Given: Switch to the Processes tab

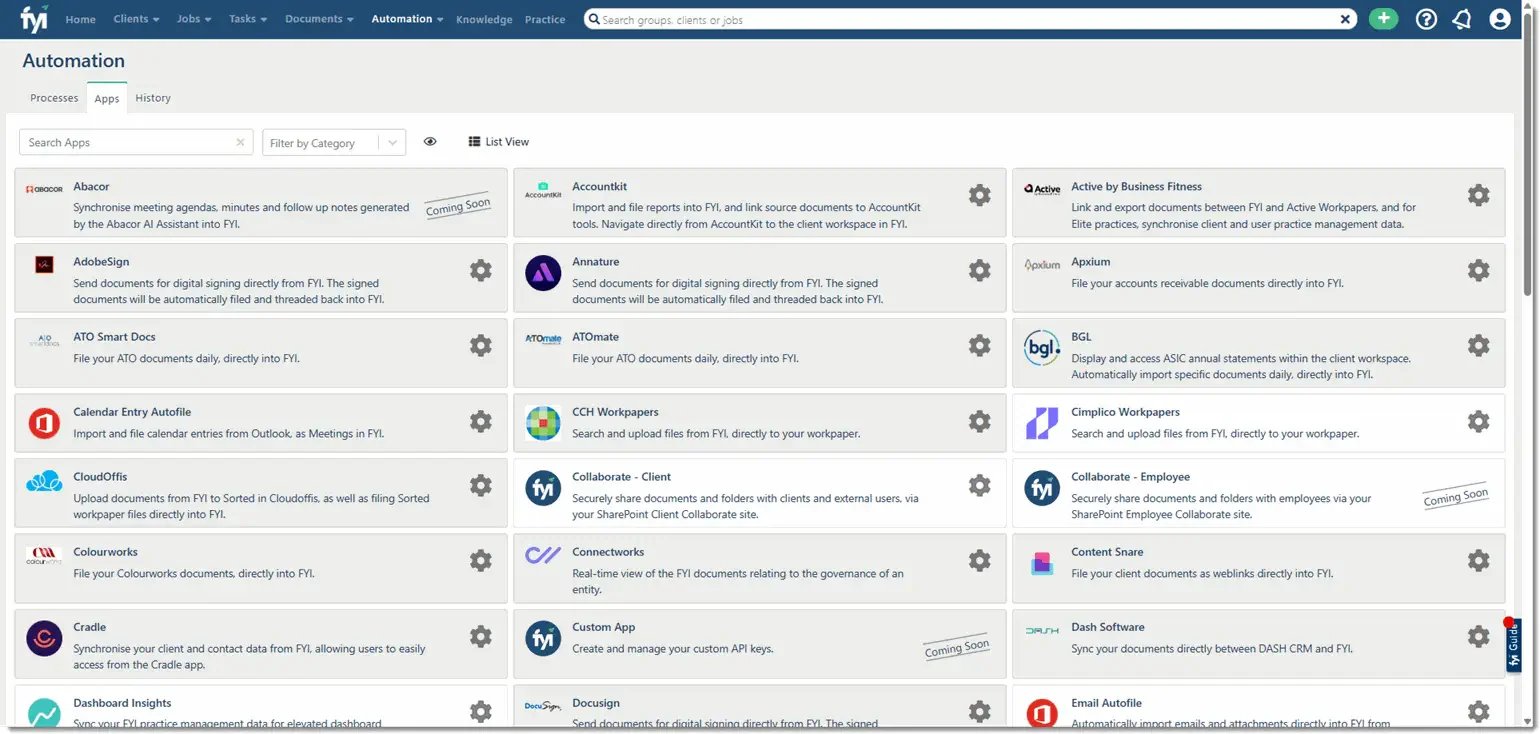Looking at the screenshot, I should (x=54, y=98).
